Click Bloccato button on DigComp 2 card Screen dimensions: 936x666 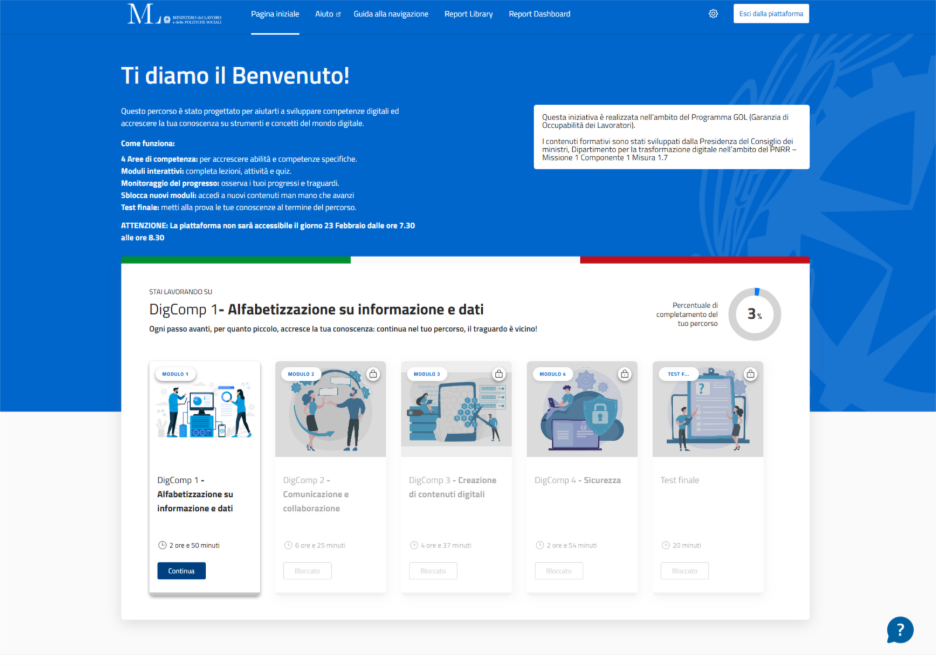[x=307, y=571]
